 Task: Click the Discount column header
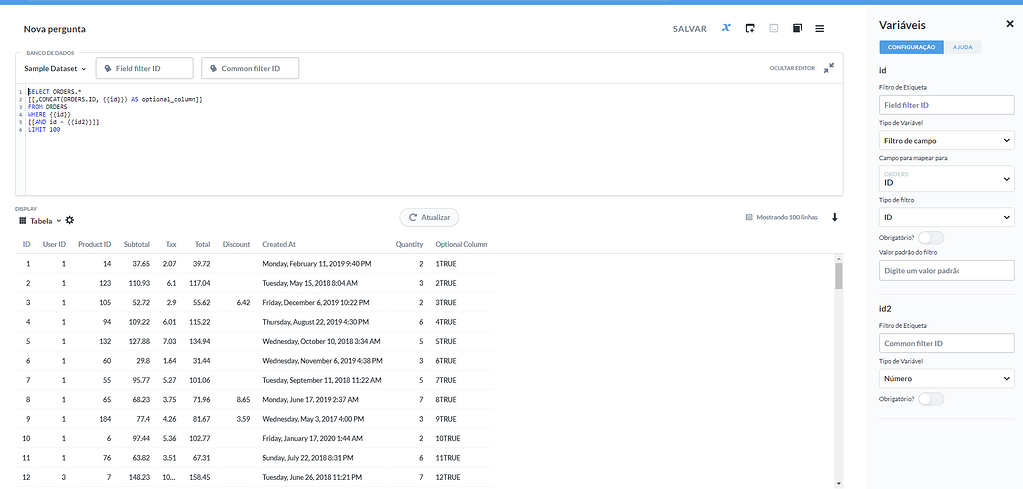(236, 244)
